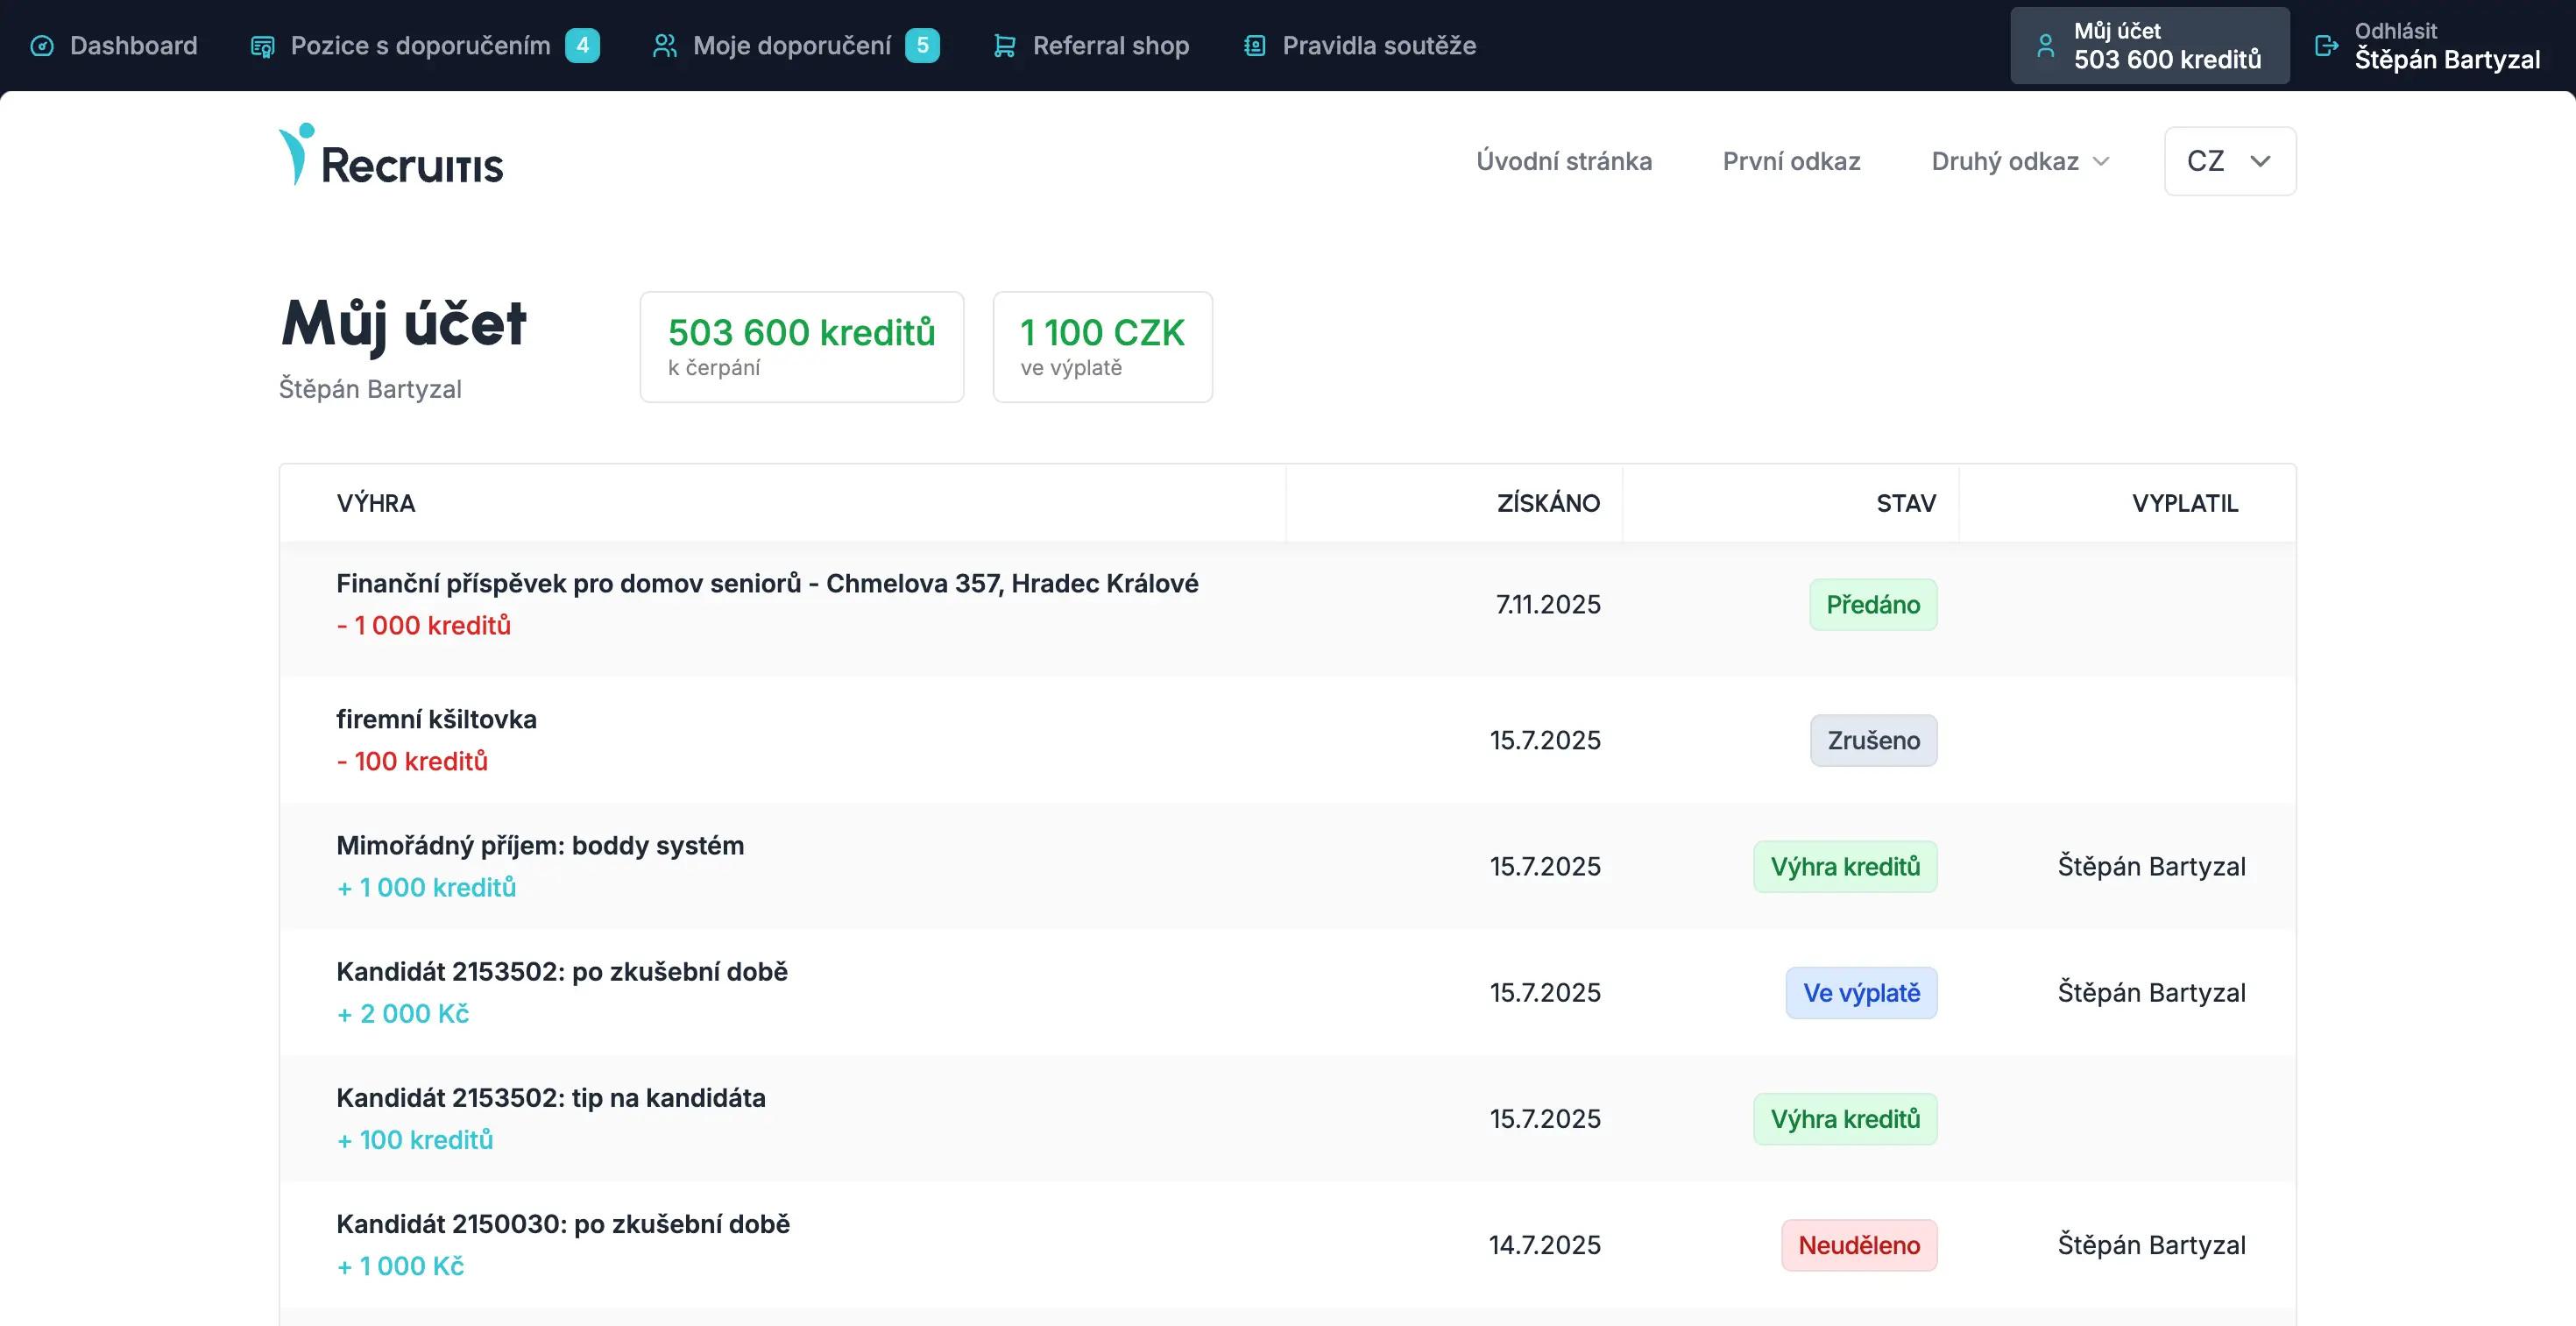2576x1326 pixels.
Task: Switch to Úvodní stránka
Action: [1564, 160]
